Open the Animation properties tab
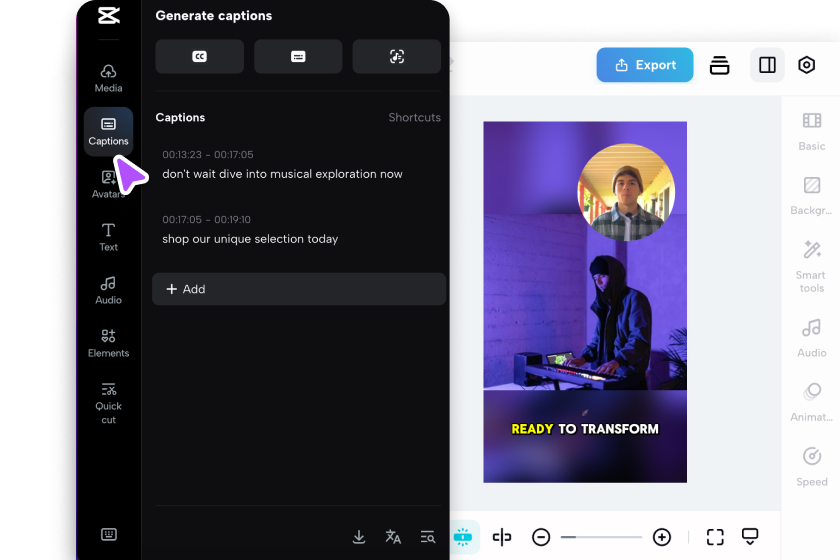The width and height of the screenshot is (840, 560). [812, 402]
